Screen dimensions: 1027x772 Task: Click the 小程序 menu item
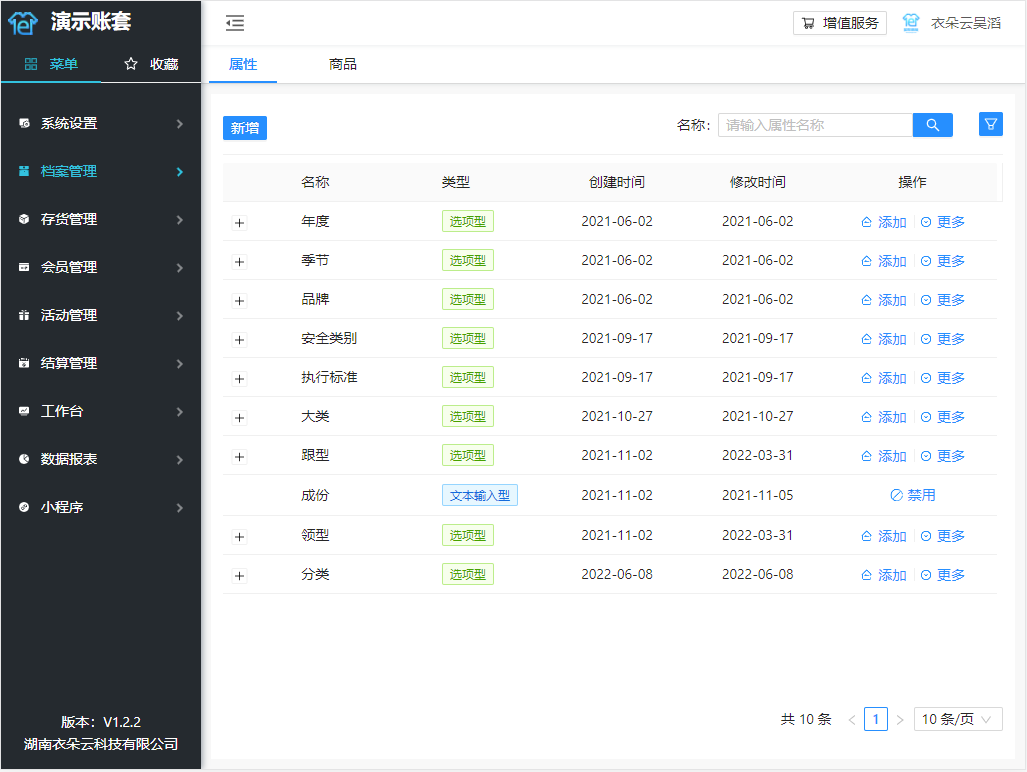click(101, 507)
